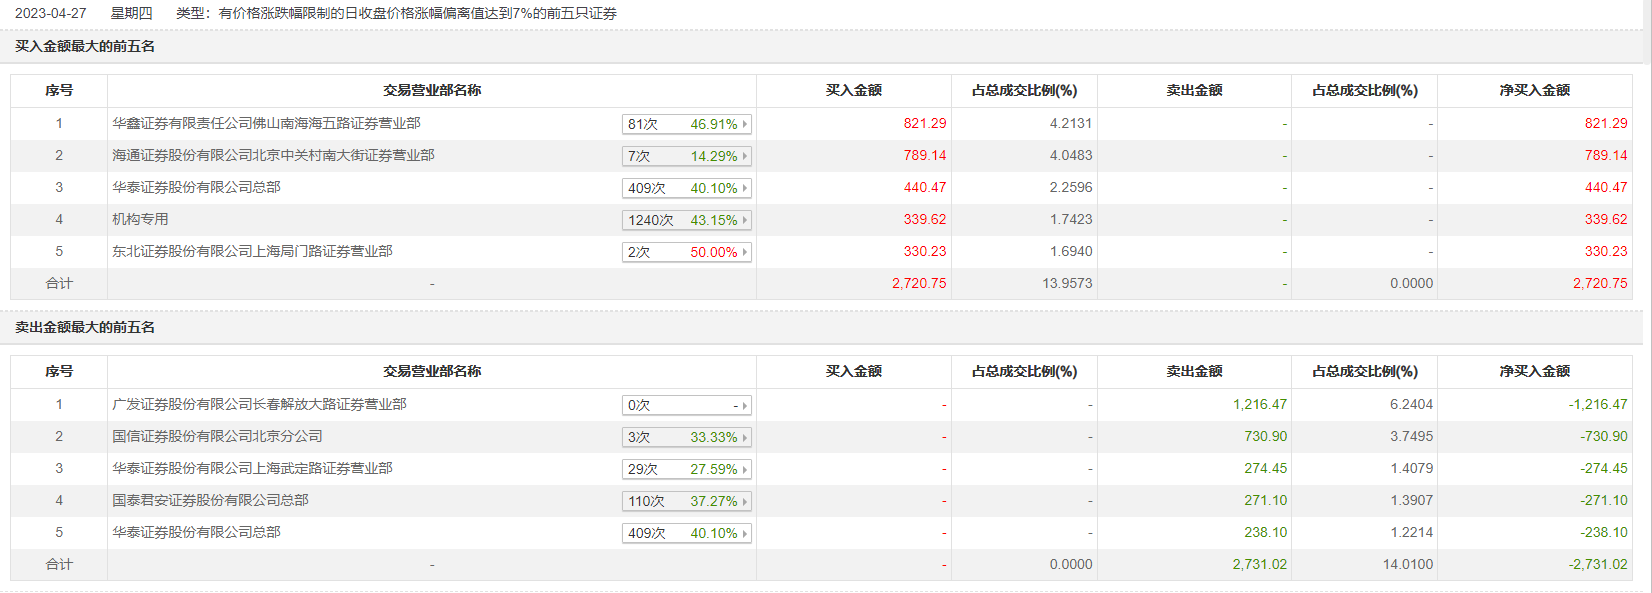Expand the 29次 27.59% stats dropdown
The height and width of the screenshot is (593, 1652).
click(x=686, y=469)
